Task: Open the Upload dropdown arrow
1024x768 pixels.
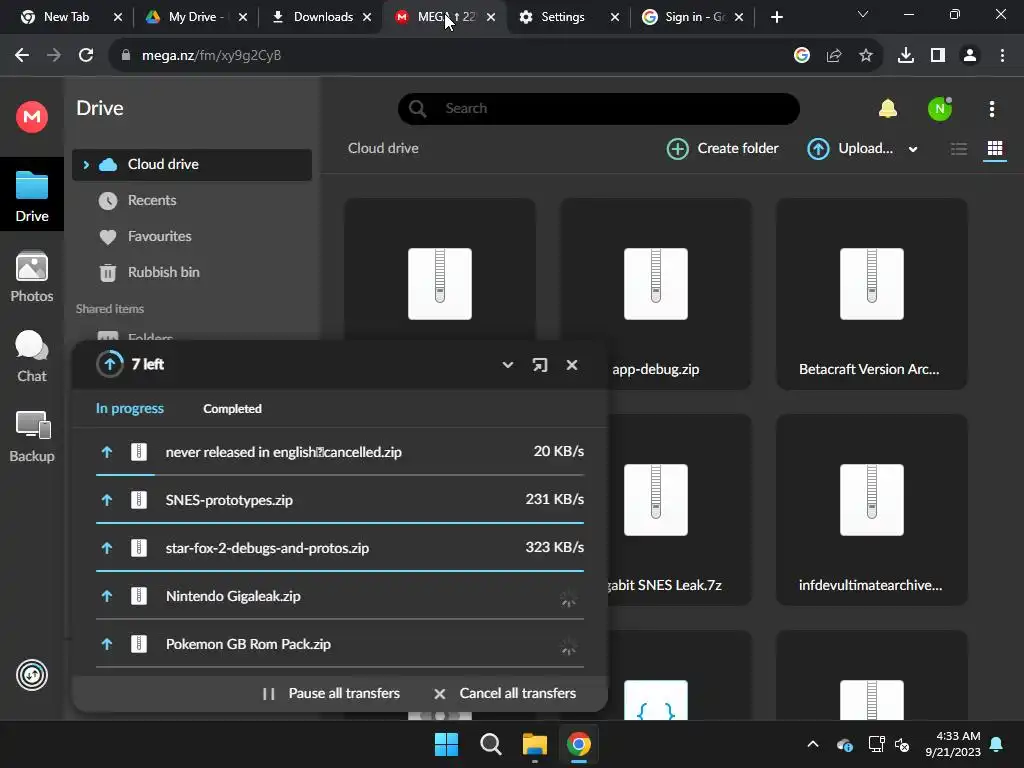Action: point(913,150)
